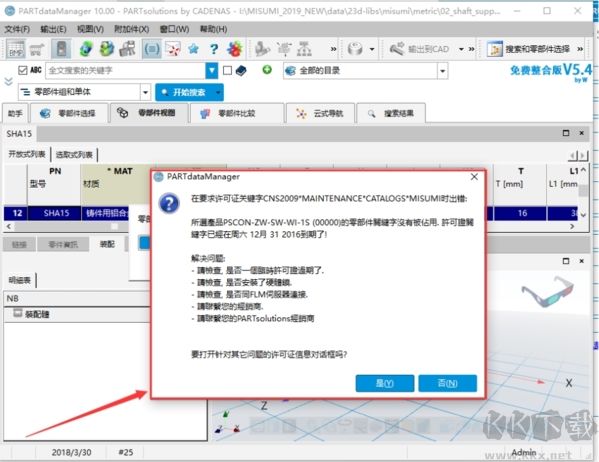Screen dimensions: 599x462
Task: Click the first green globe update icon
Action: pos(86,49)
